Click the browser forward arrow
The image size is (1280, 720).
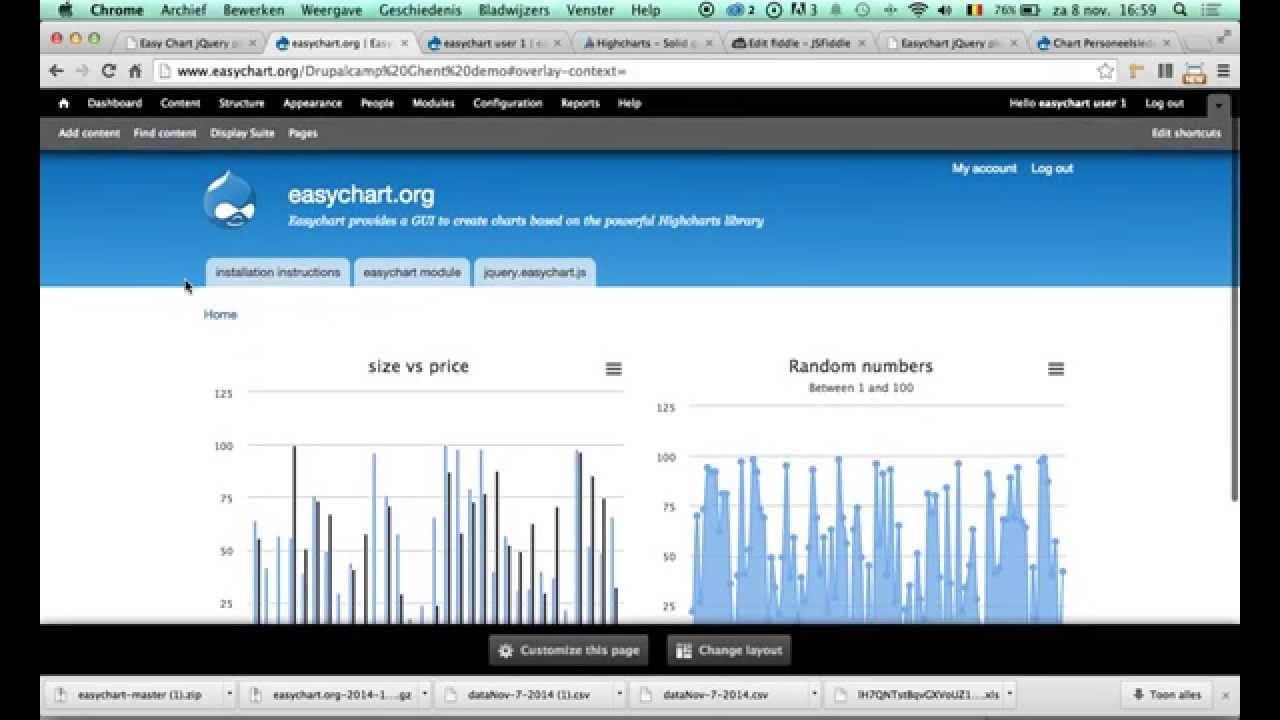83,71
